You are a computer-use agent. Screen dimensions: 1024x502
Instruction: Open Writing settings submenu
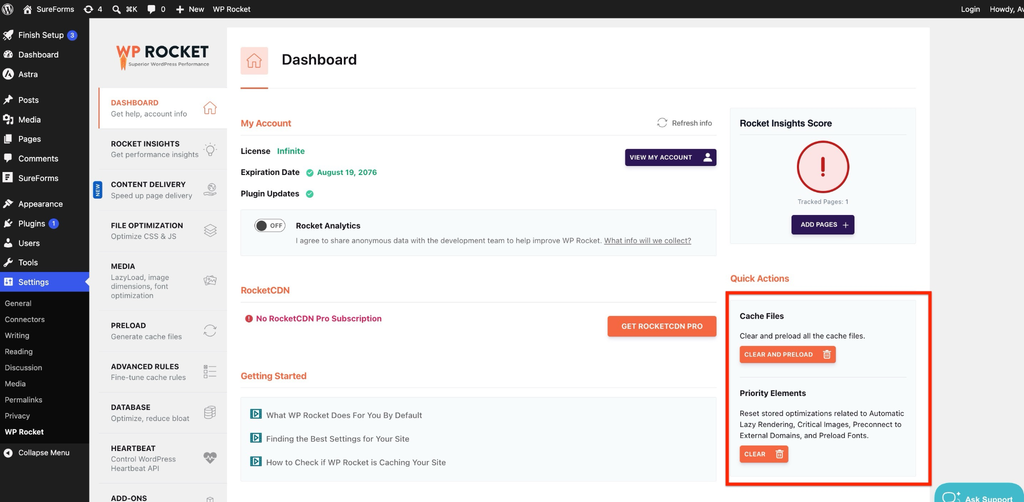(x=17, y=336)
